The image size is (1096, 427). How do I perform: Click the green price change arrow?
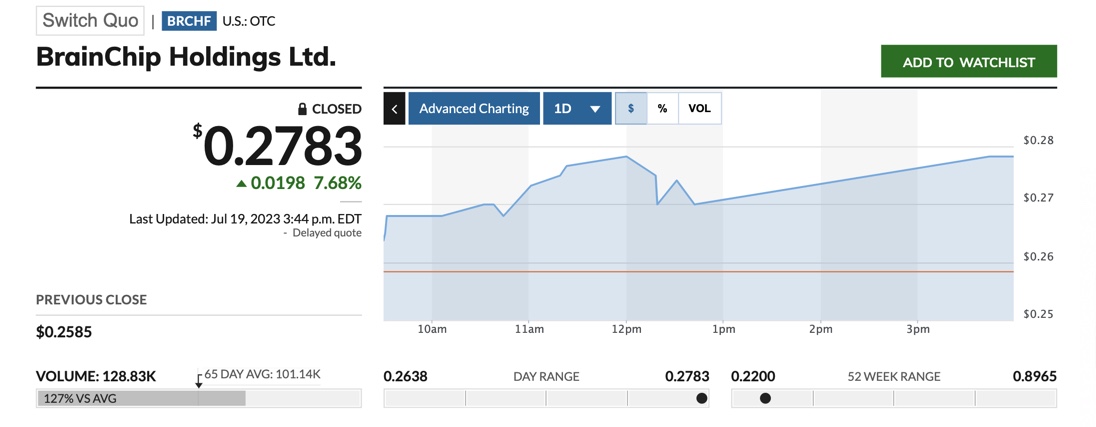[x=241, y=184]
